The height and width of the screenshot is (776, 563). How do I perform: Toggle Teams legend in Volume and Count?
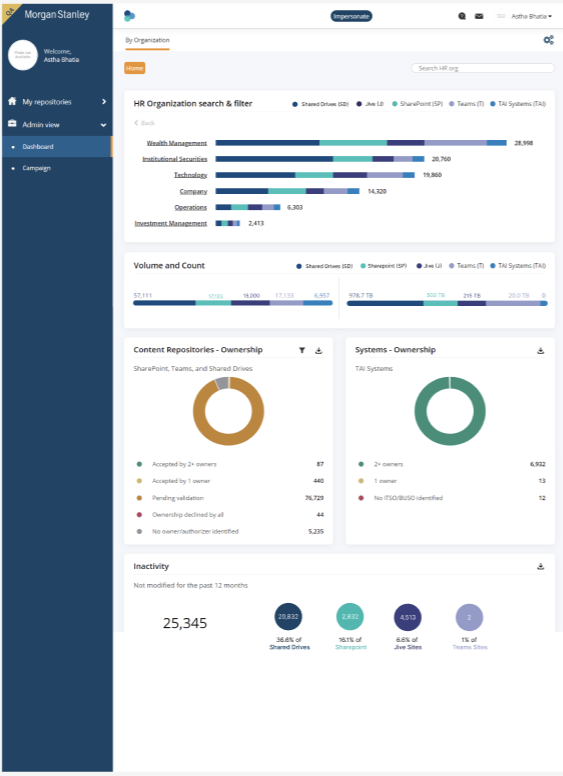(x=466, y=266)
